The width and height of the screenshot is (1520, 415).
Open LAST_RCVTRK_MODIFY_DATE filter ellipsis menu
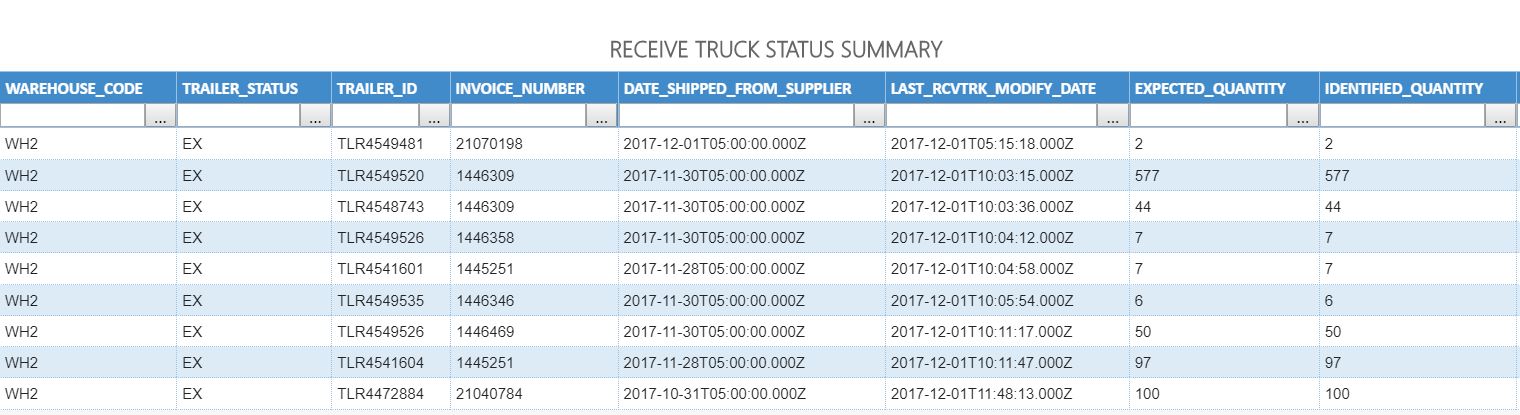(1113, 117)
